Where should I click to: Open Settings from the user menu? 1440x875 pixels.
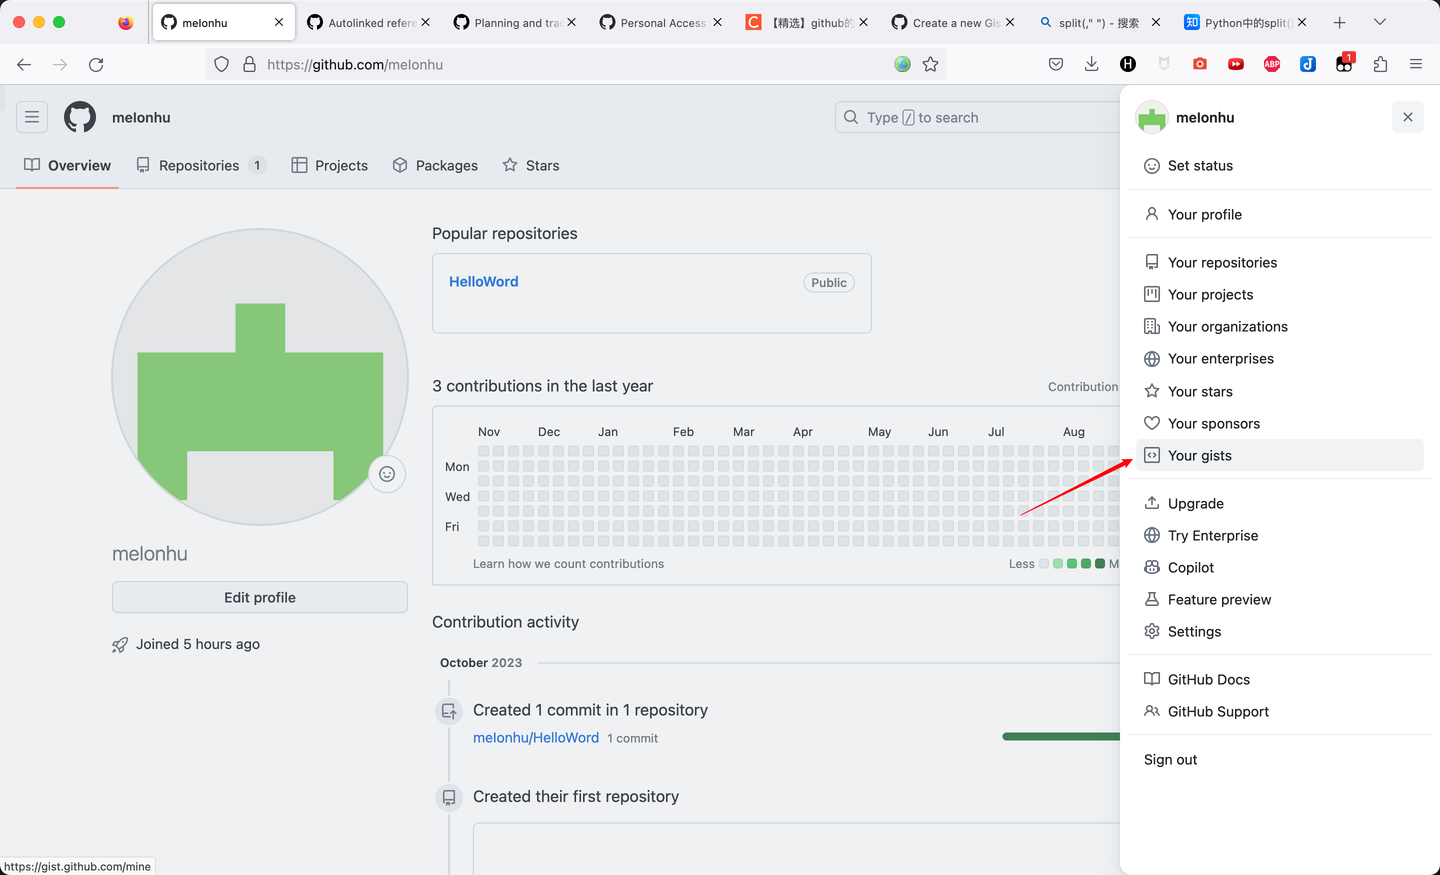pos(1280,631)
